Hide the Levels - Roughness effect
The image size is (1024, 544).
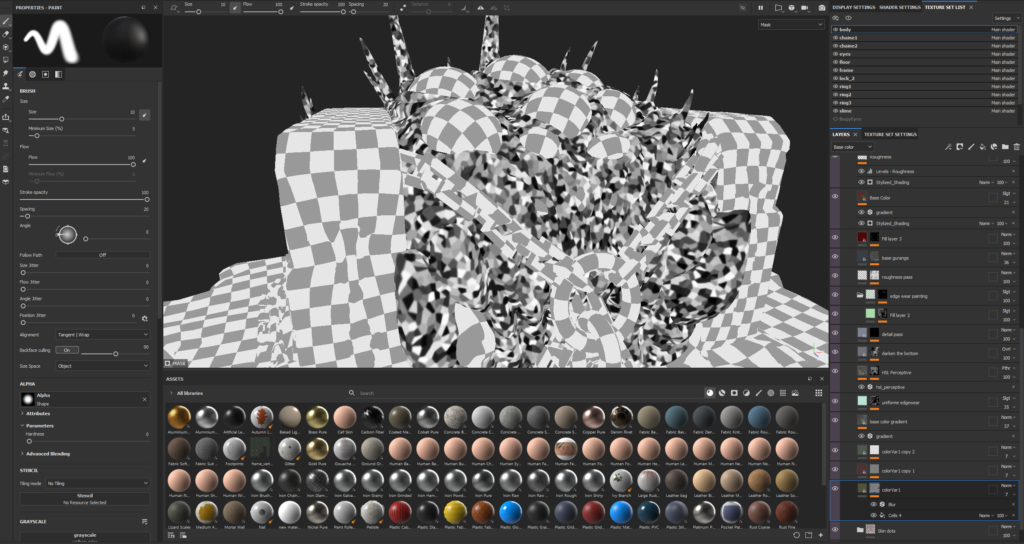pos(861,171)
